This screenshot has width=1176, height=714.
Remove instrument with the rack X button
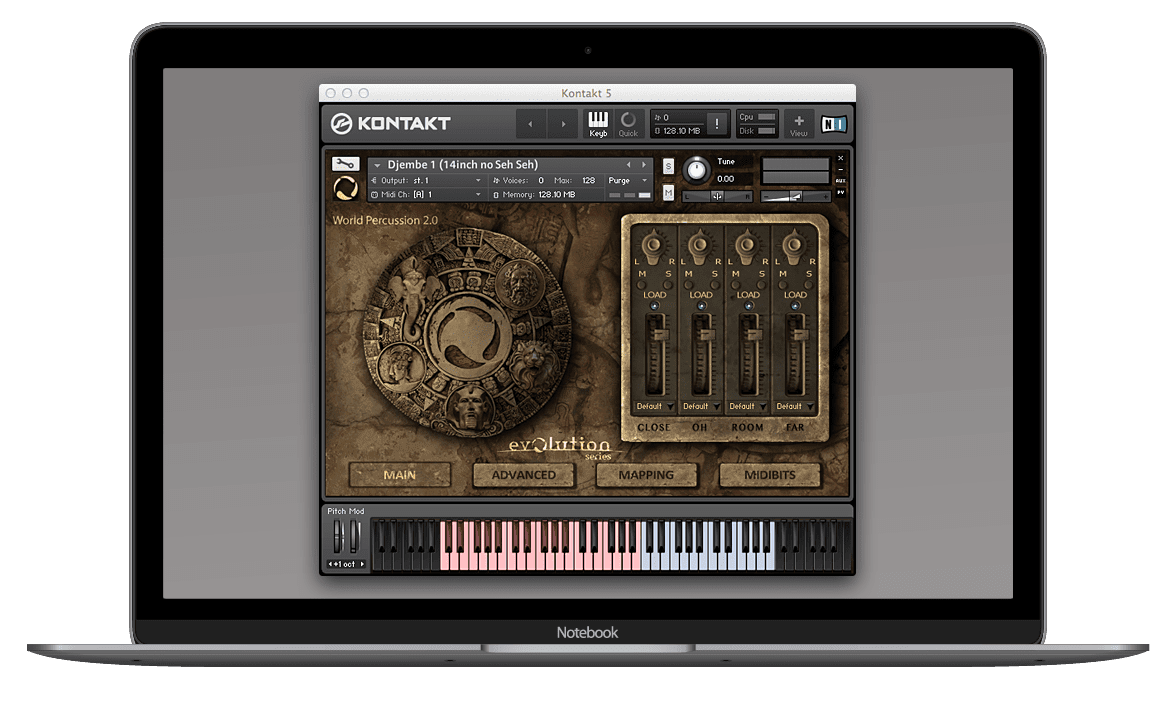click(x=841, y=158)
